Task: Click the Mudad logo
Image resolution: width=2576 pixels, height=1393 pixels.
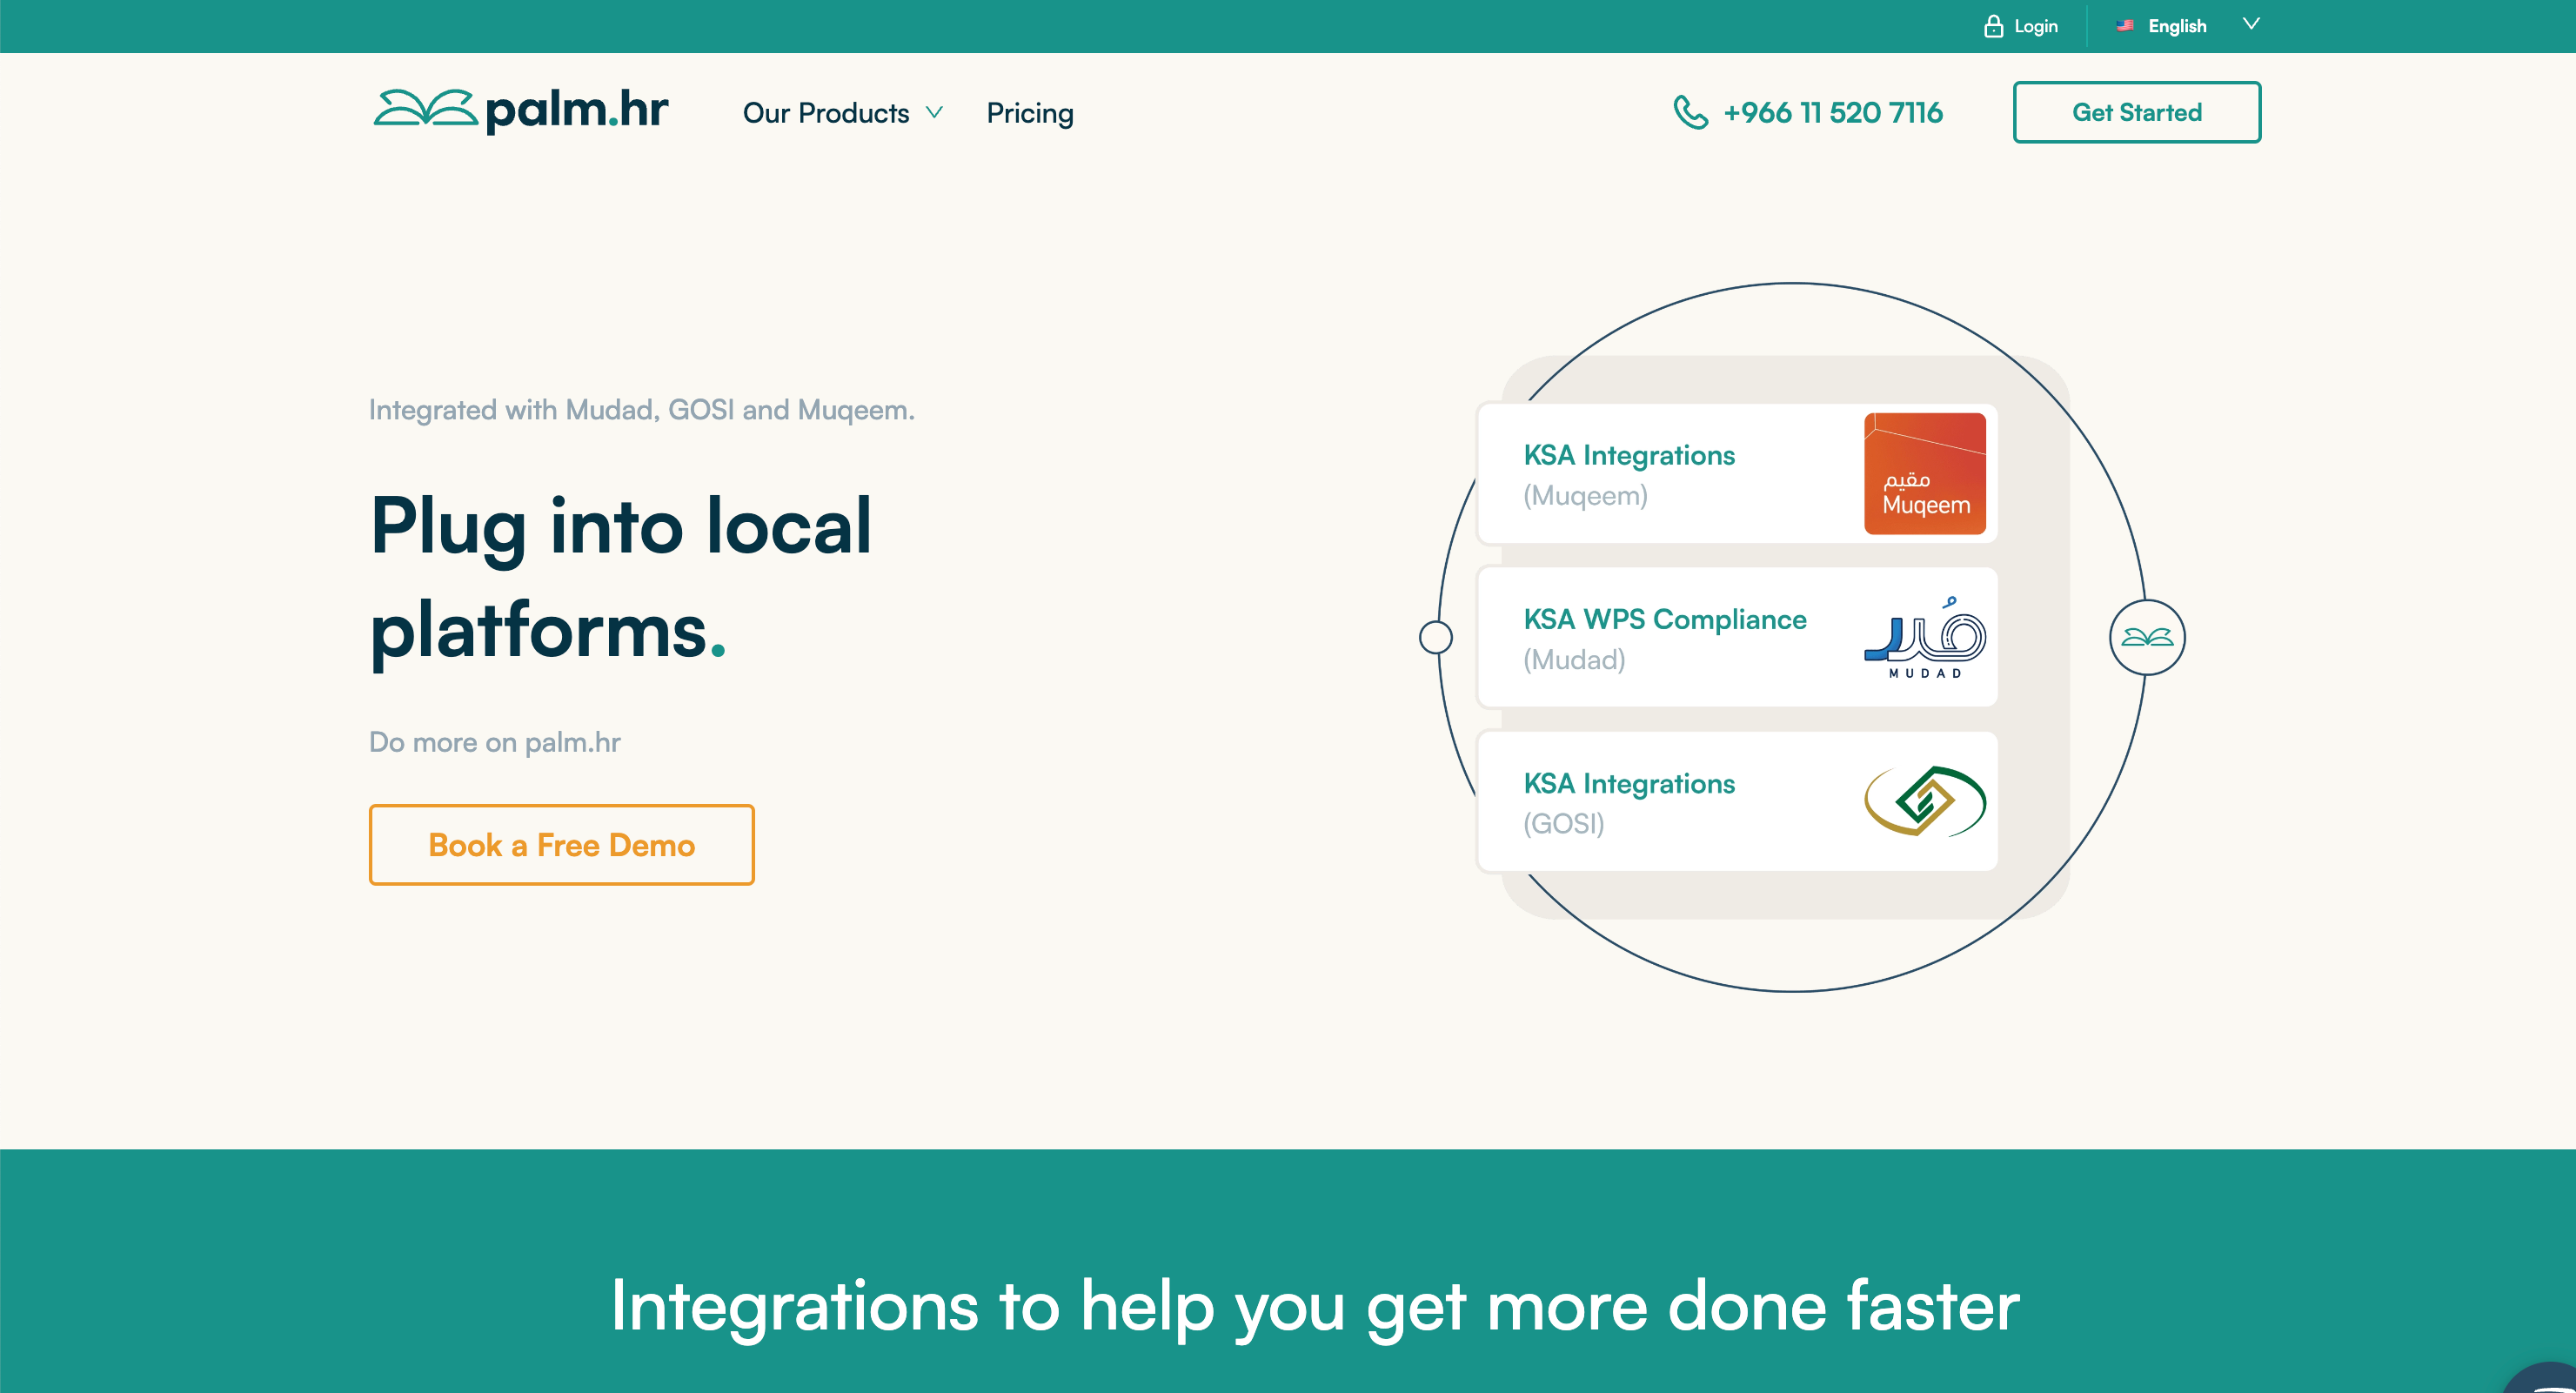Action: coord(1924,637)
